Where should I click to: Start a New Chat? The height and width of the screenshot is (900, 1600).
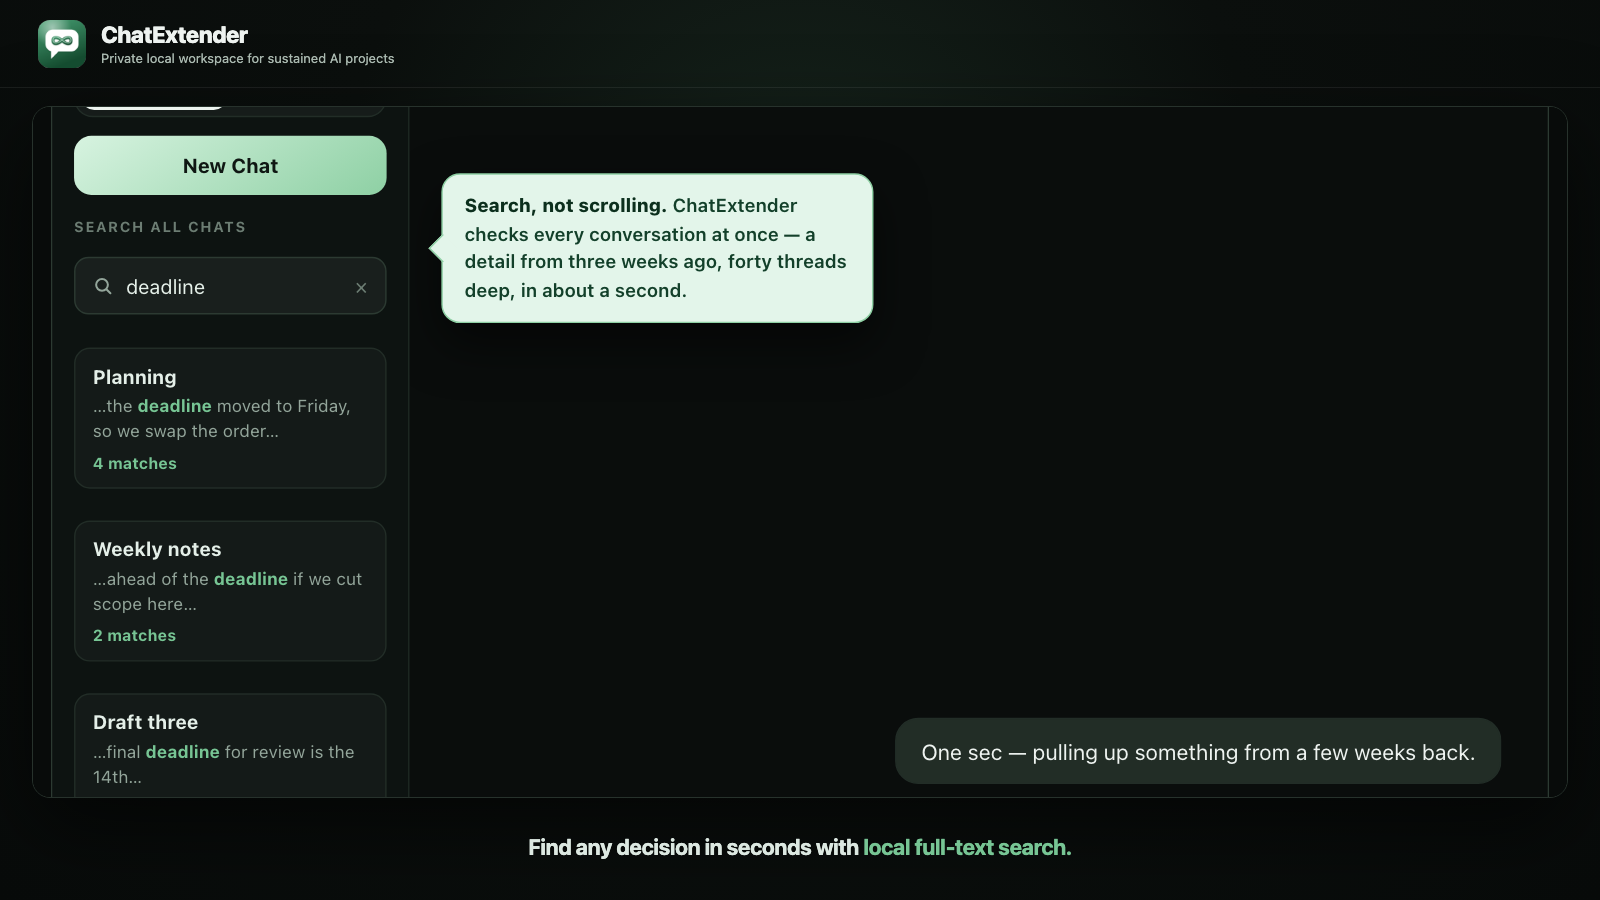230,166
